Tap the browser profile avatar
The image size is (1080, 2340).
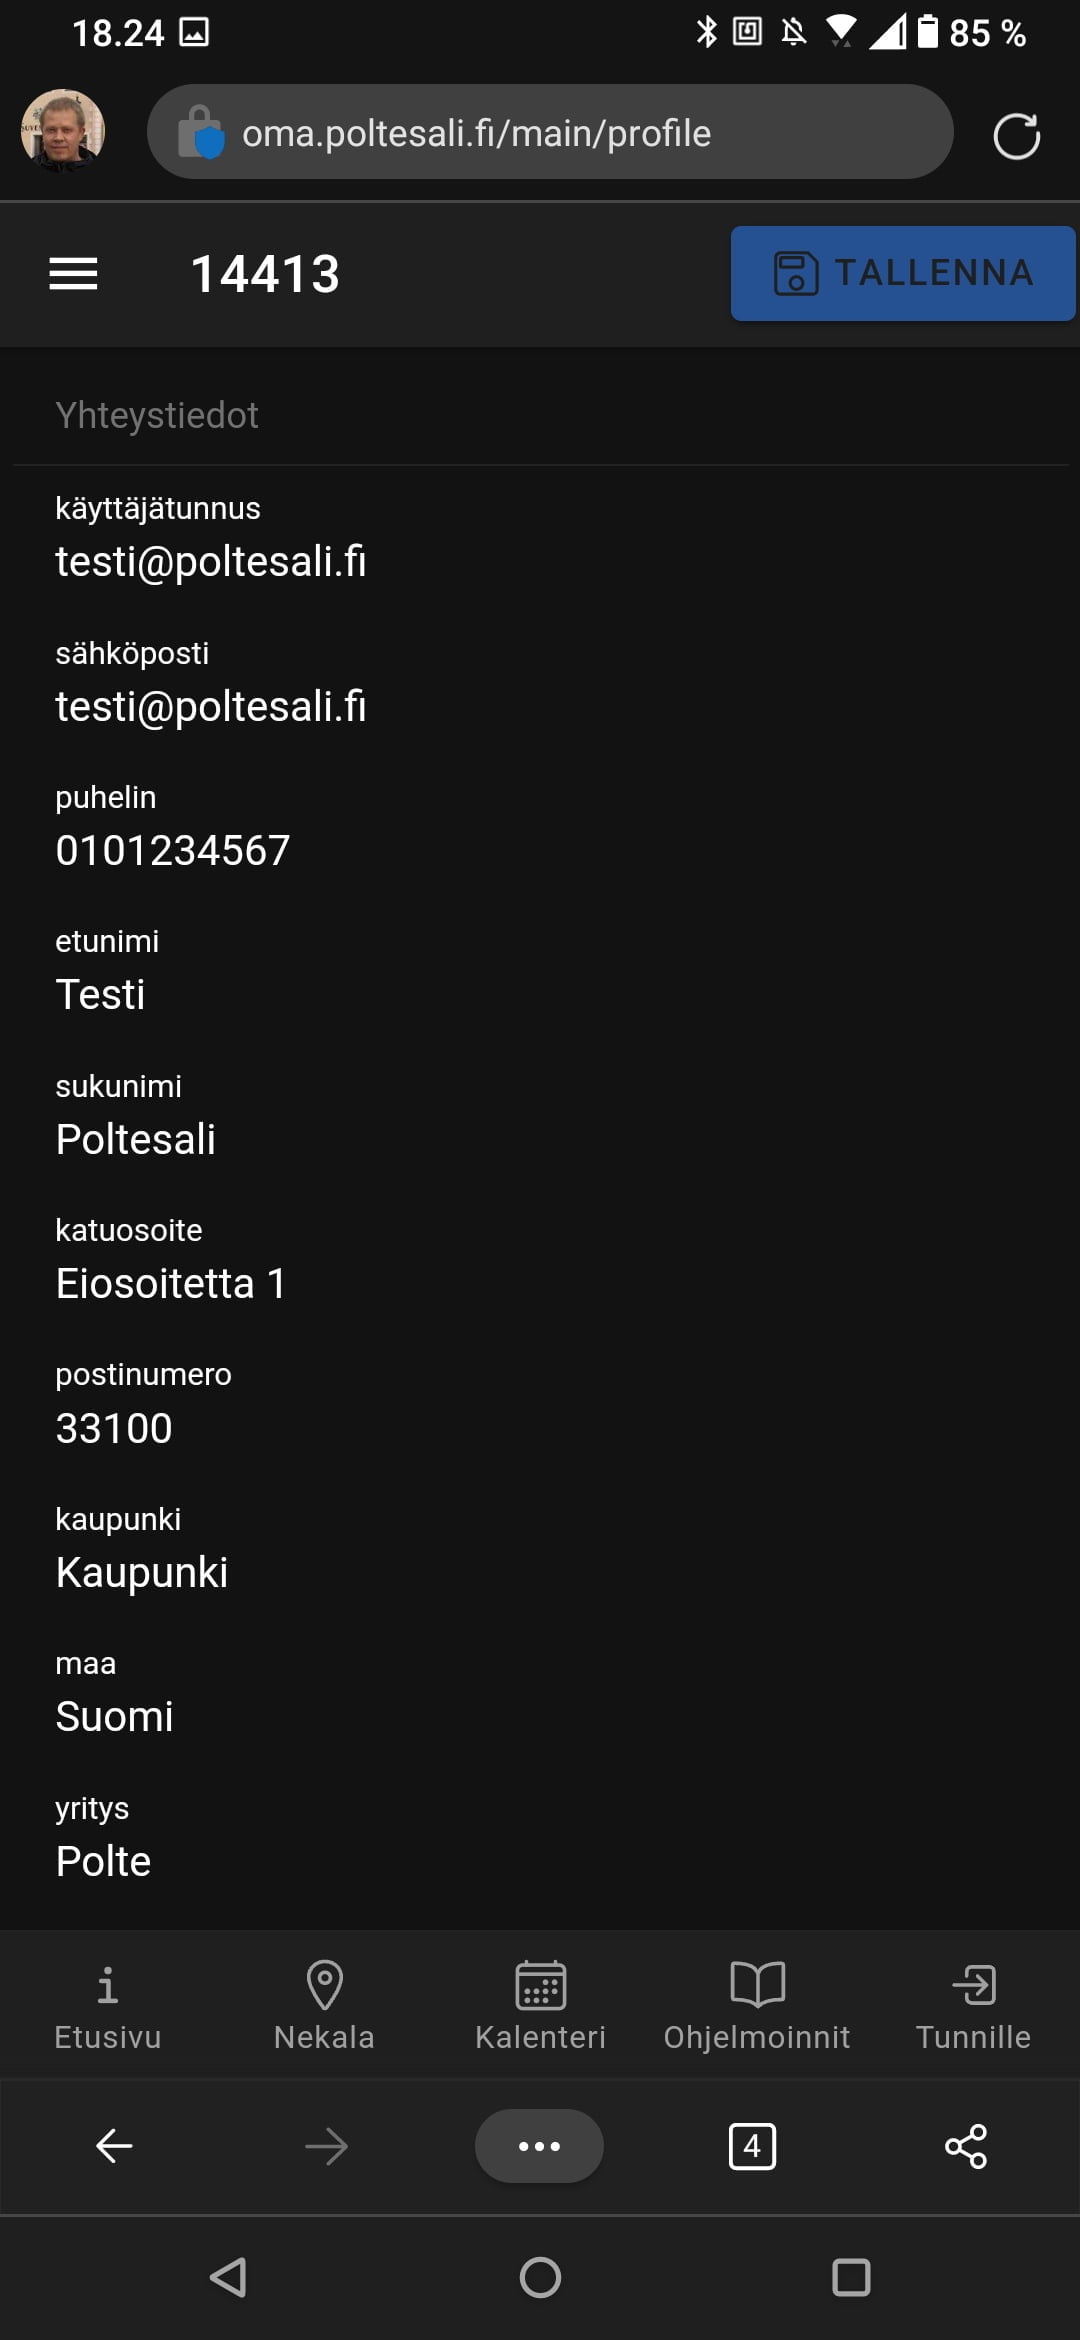click(x=62, y=132)
